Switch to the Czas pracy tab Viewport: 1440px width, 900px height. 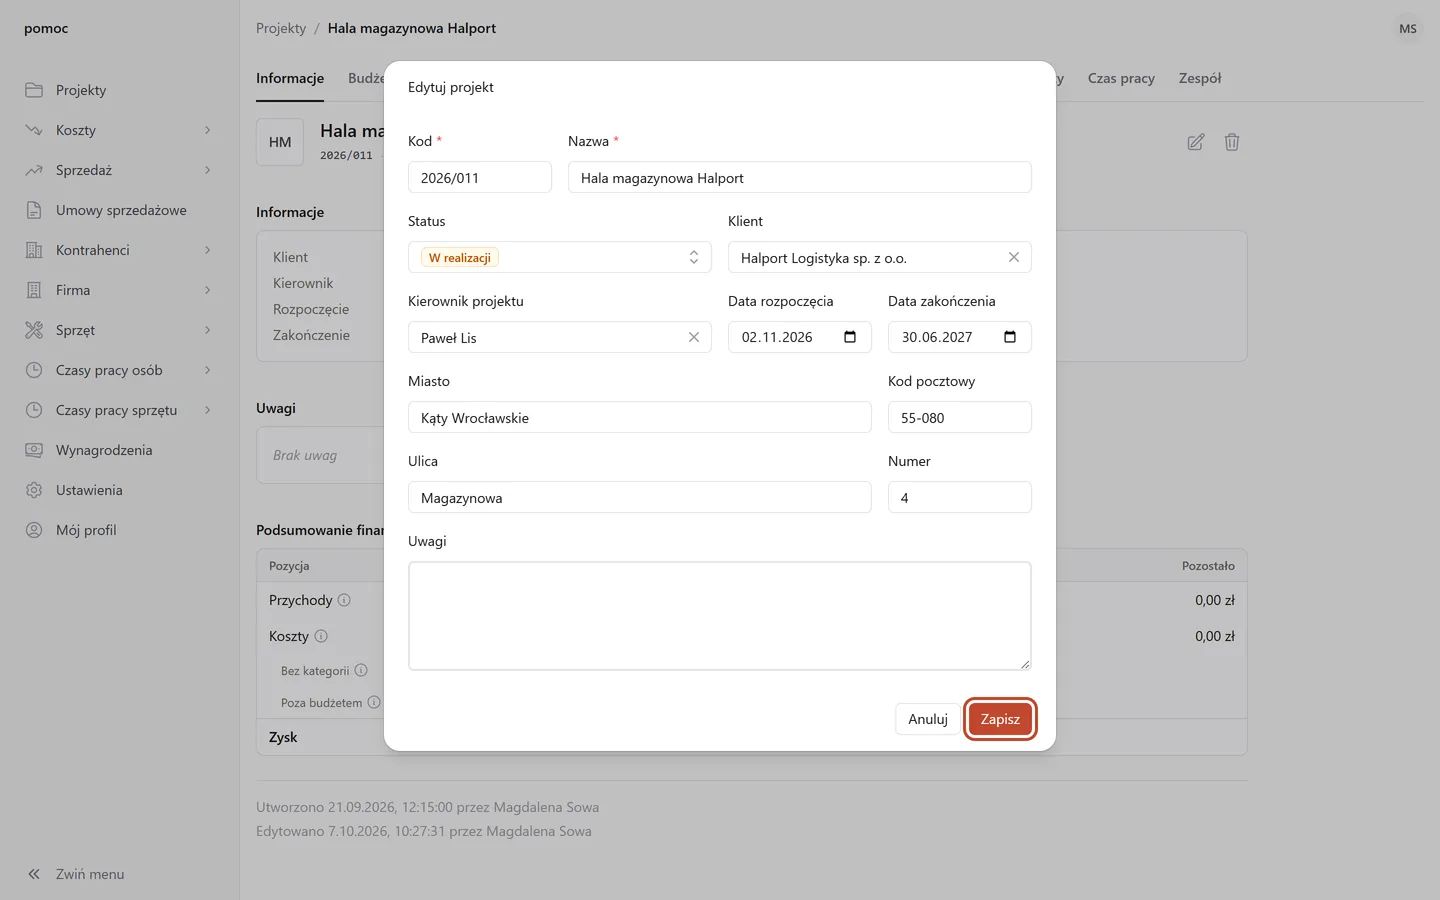[1121, 78]
